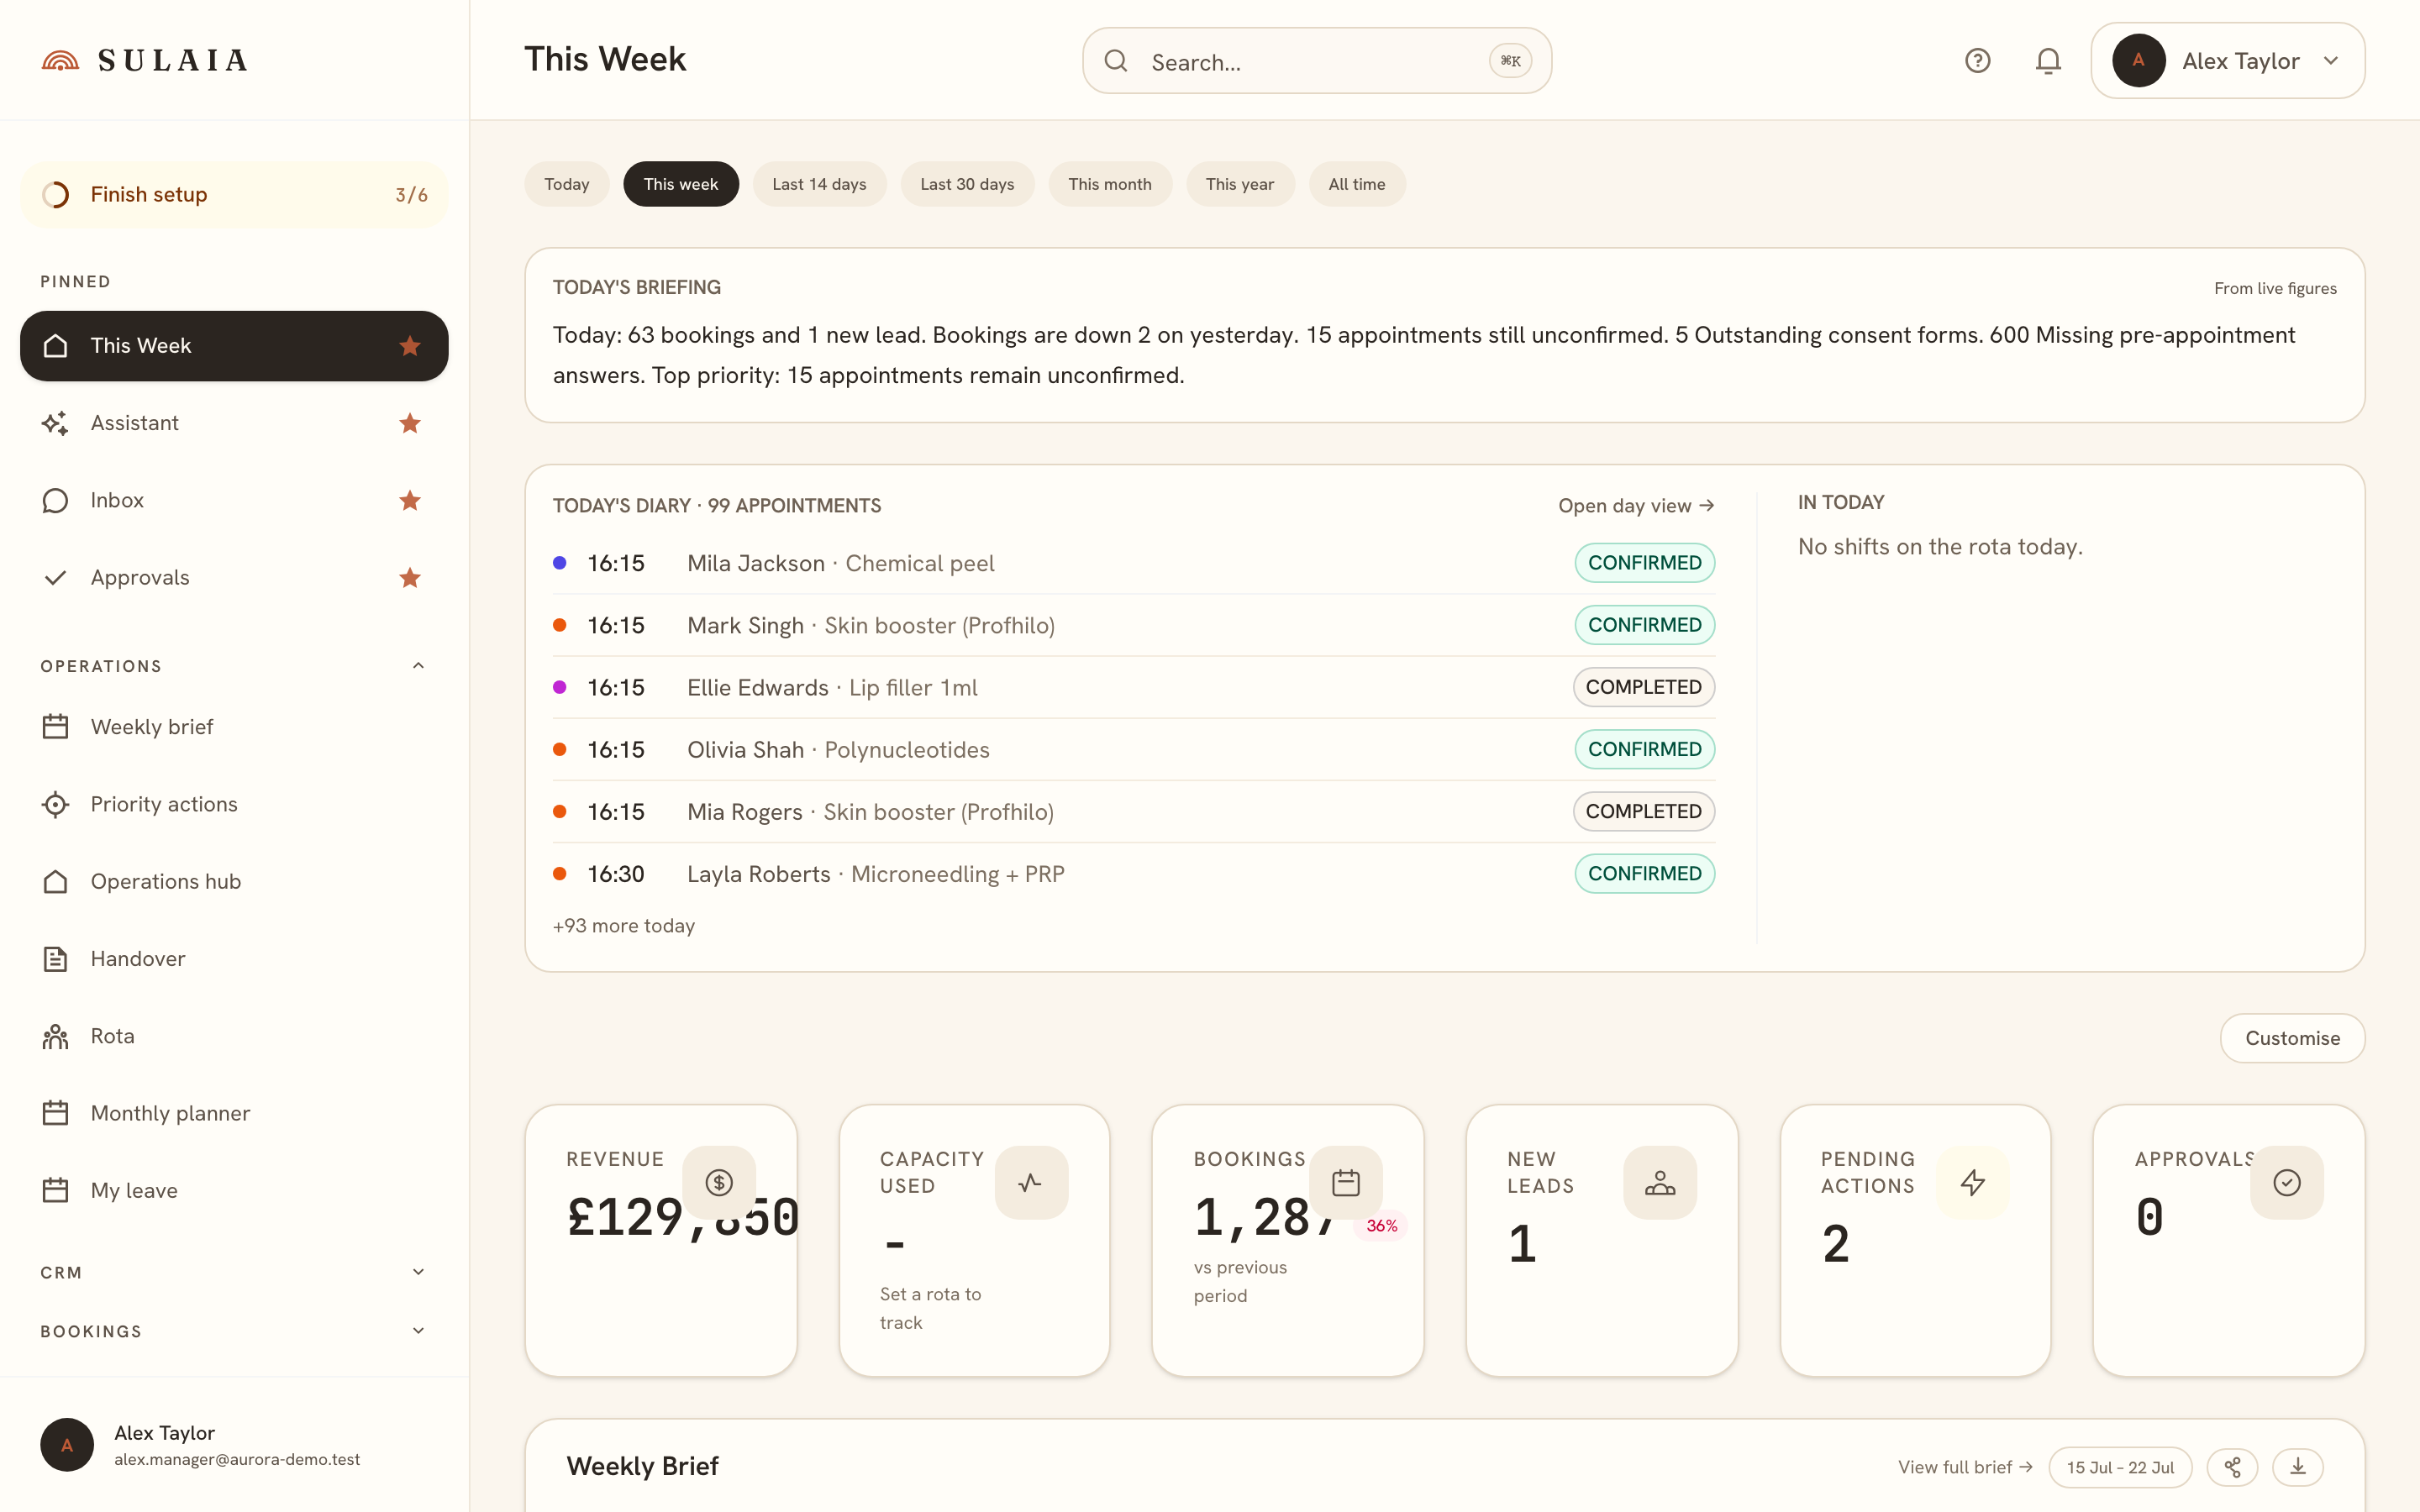Open the Weekly brief sidebar item

pyautogui.click(x=234, y=727)
